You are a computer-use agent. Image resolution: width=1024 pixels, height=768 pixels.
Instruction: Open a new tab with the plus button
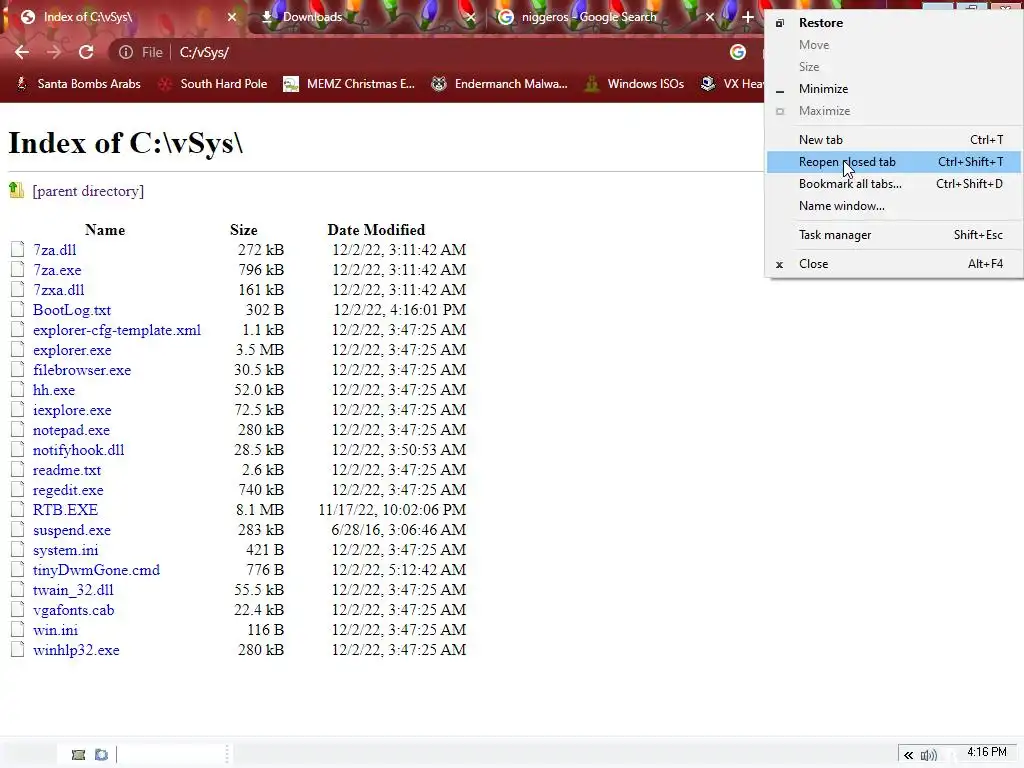[x=748, y=17]
